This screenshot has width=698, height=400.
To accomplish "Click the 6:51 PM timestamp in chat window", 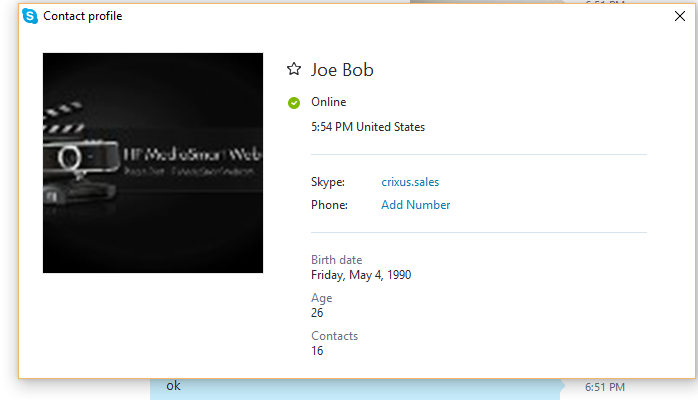I will click(x=605, y=387).
